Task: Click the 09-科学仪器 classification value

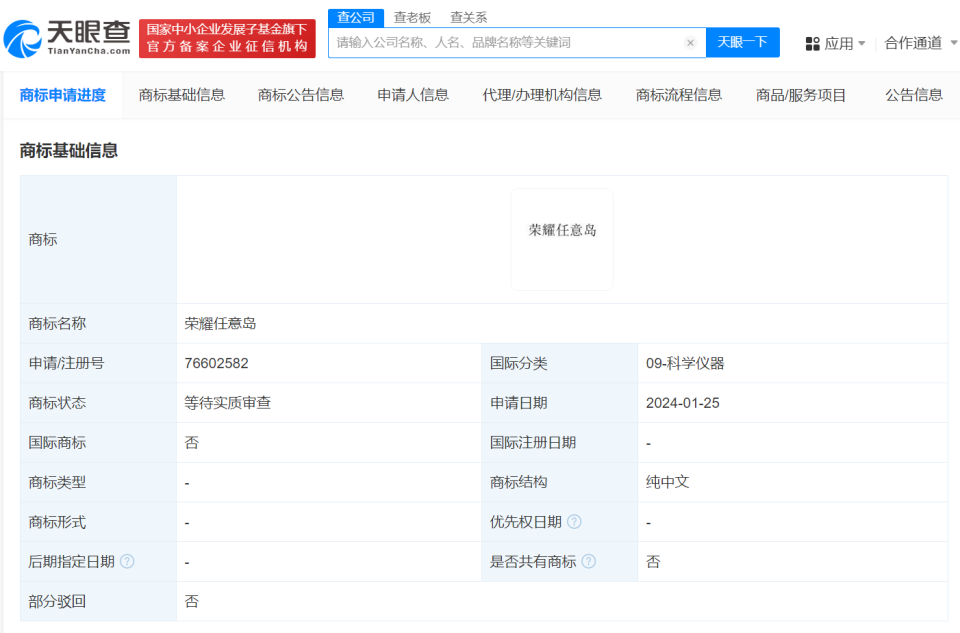Action: [x=685, y=363]
